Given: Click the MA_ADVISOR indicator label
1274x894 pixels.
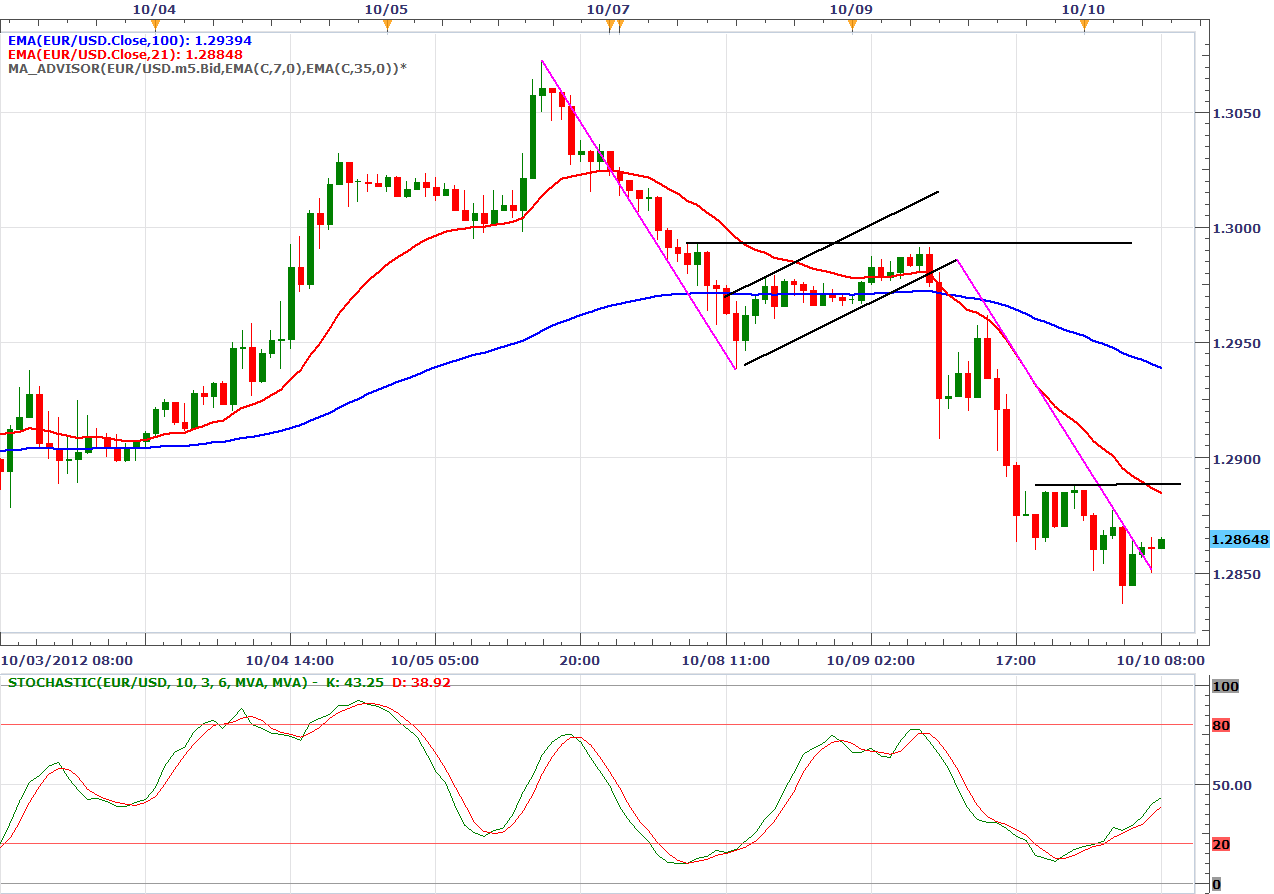Looking at the screenshot, I should [x=207, y=68].
